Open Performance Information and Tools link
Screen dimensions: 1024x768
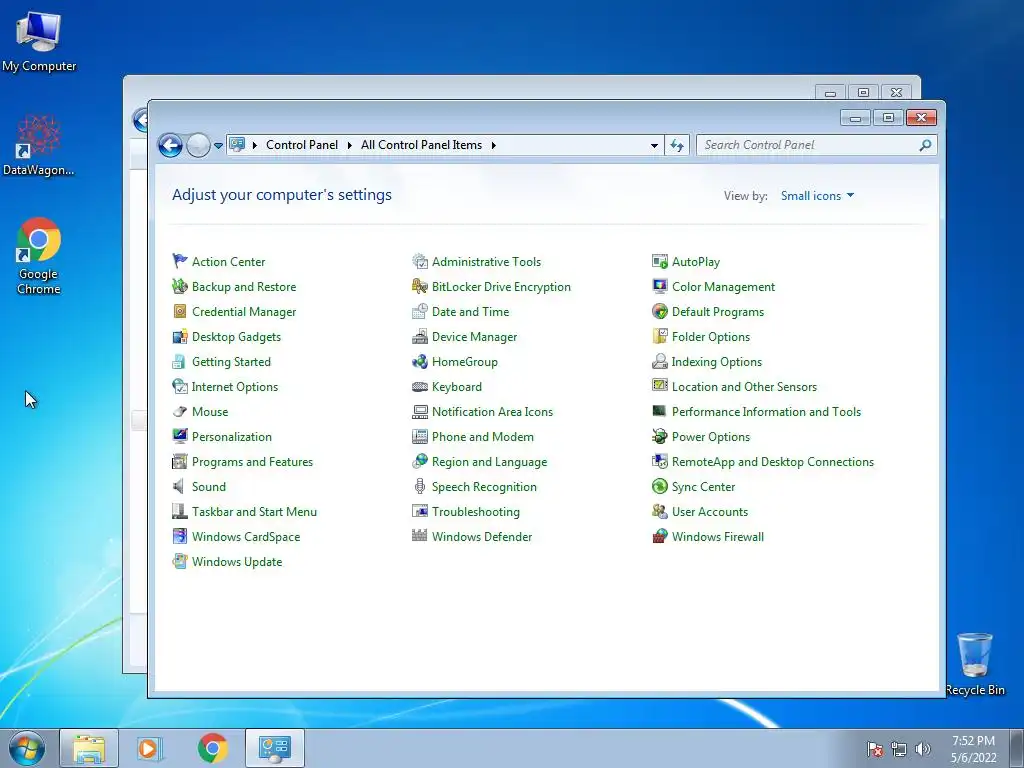766,412
